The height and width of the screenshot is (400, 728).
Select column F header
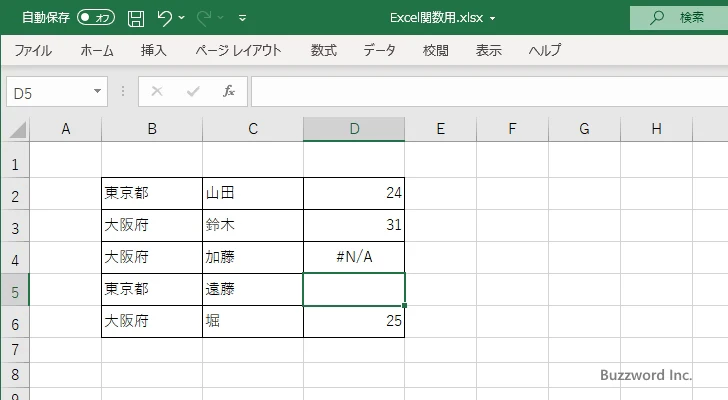coord(512,129)
